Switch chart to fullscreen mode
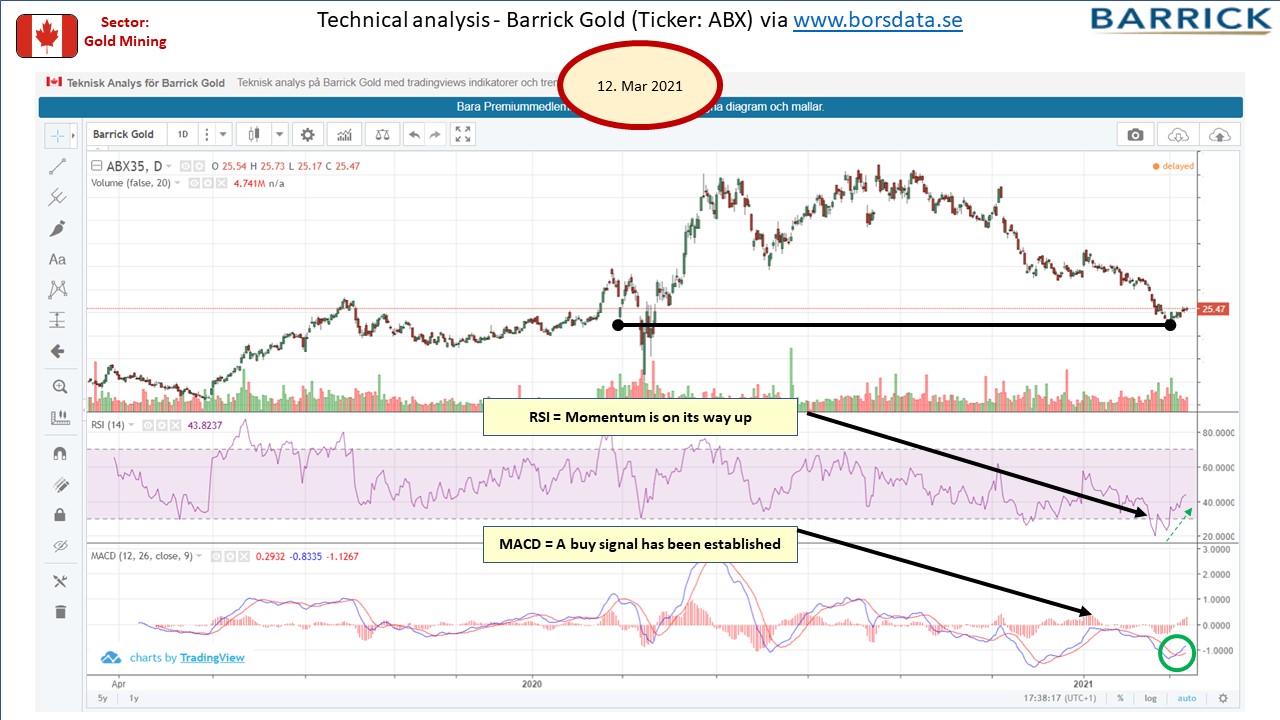Image resolution: width=1280 pixels, height=720 pixels. (x=463, y=134)
